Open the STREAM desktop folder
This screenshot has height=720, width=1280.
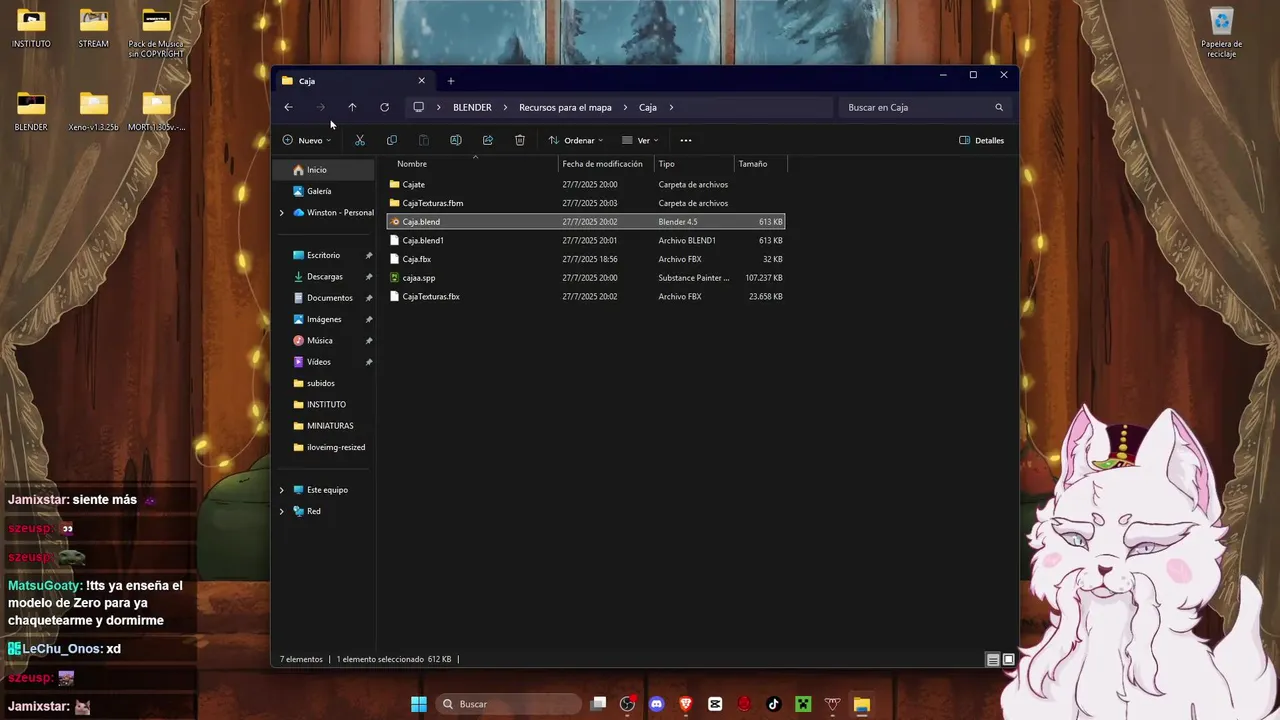pyautogui.click(x=94, y=29)
